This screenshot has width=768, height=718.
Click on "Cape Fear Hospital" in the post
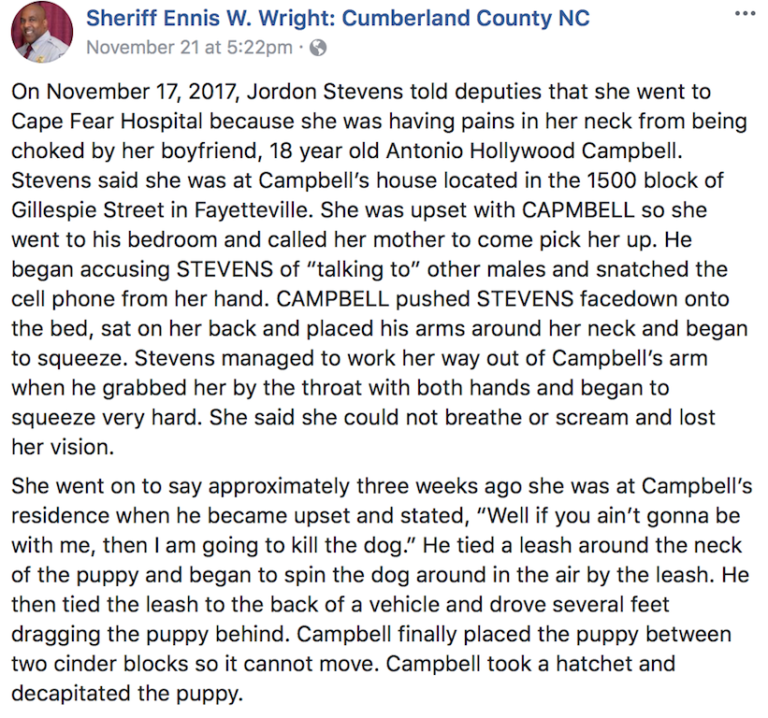click(95, 123)
